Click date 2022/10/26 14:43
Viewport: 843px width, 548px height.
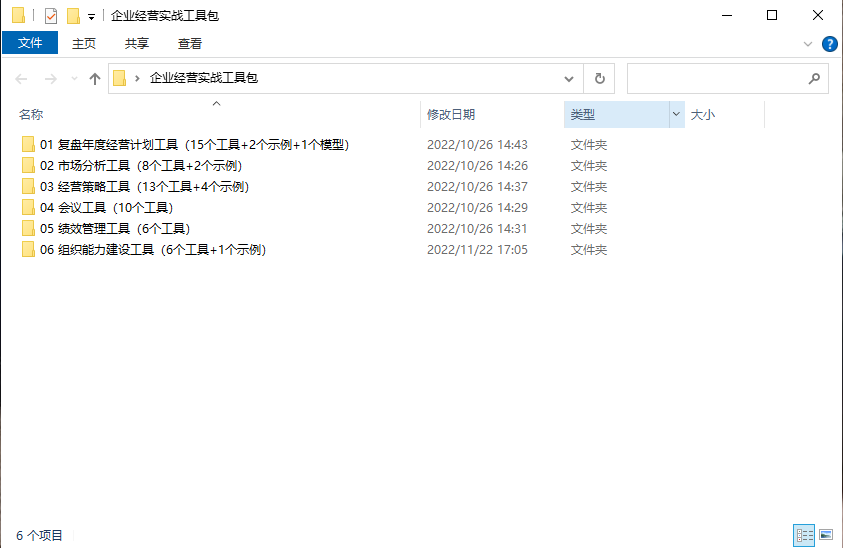pos(477,145)
